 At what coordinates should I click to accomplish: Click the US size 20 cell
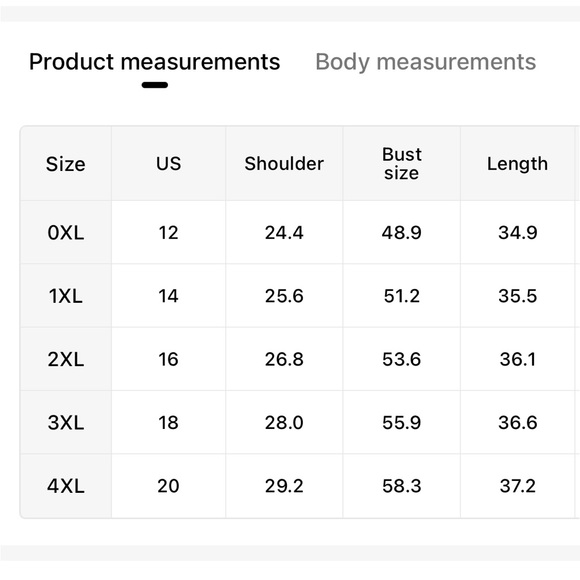(169, 486)
